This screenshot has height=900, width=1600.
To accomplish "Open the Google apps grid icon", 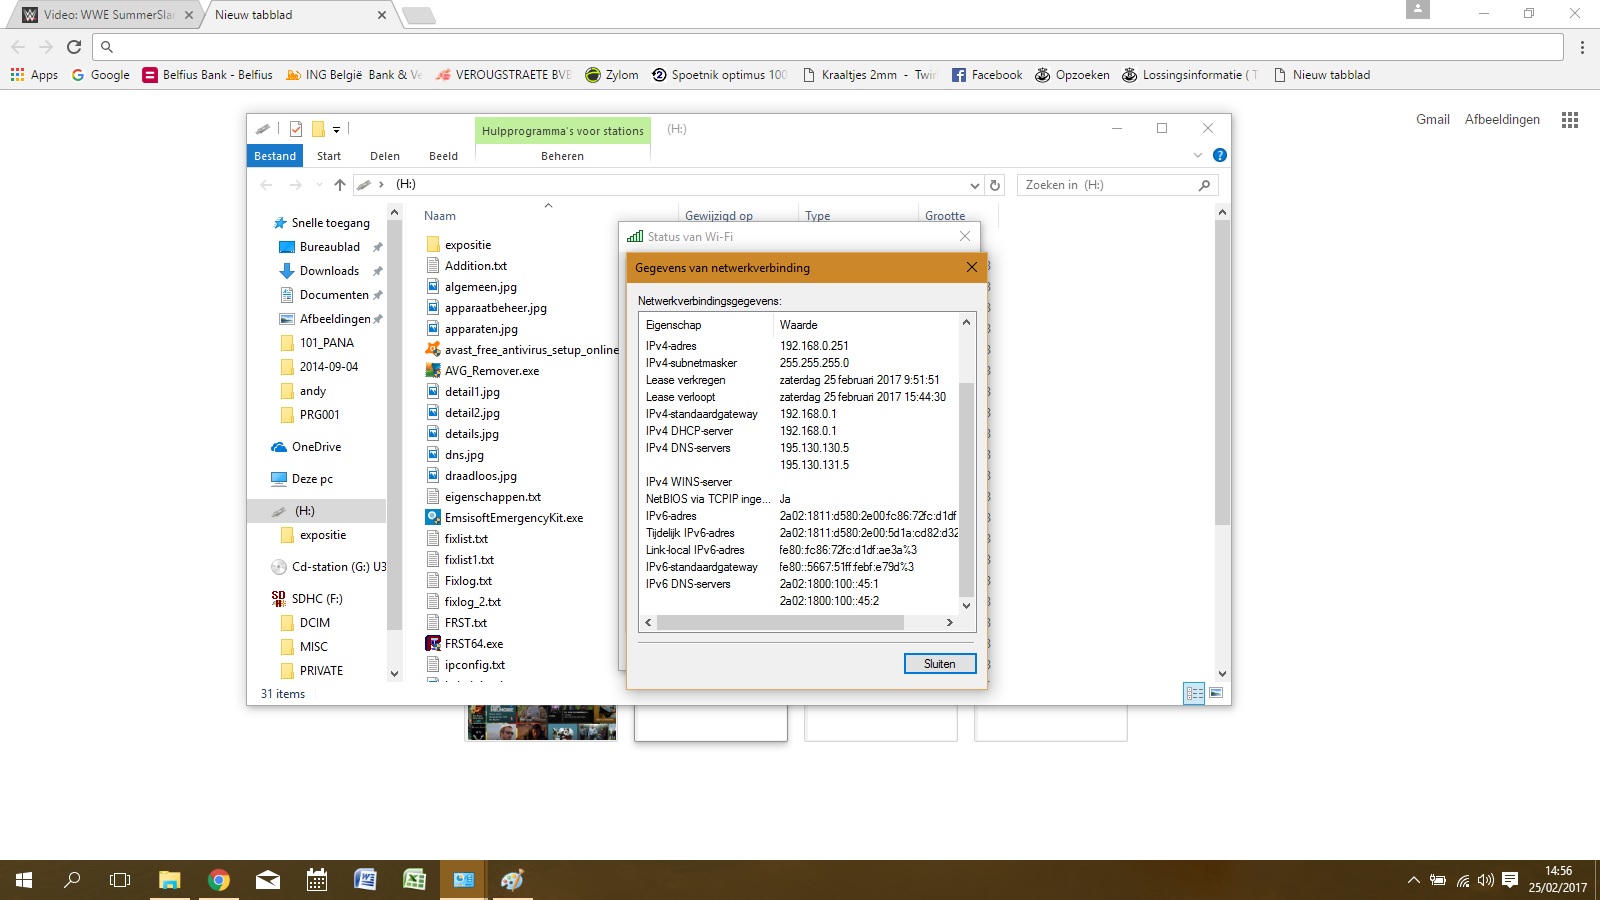I will click(1570, 119).
